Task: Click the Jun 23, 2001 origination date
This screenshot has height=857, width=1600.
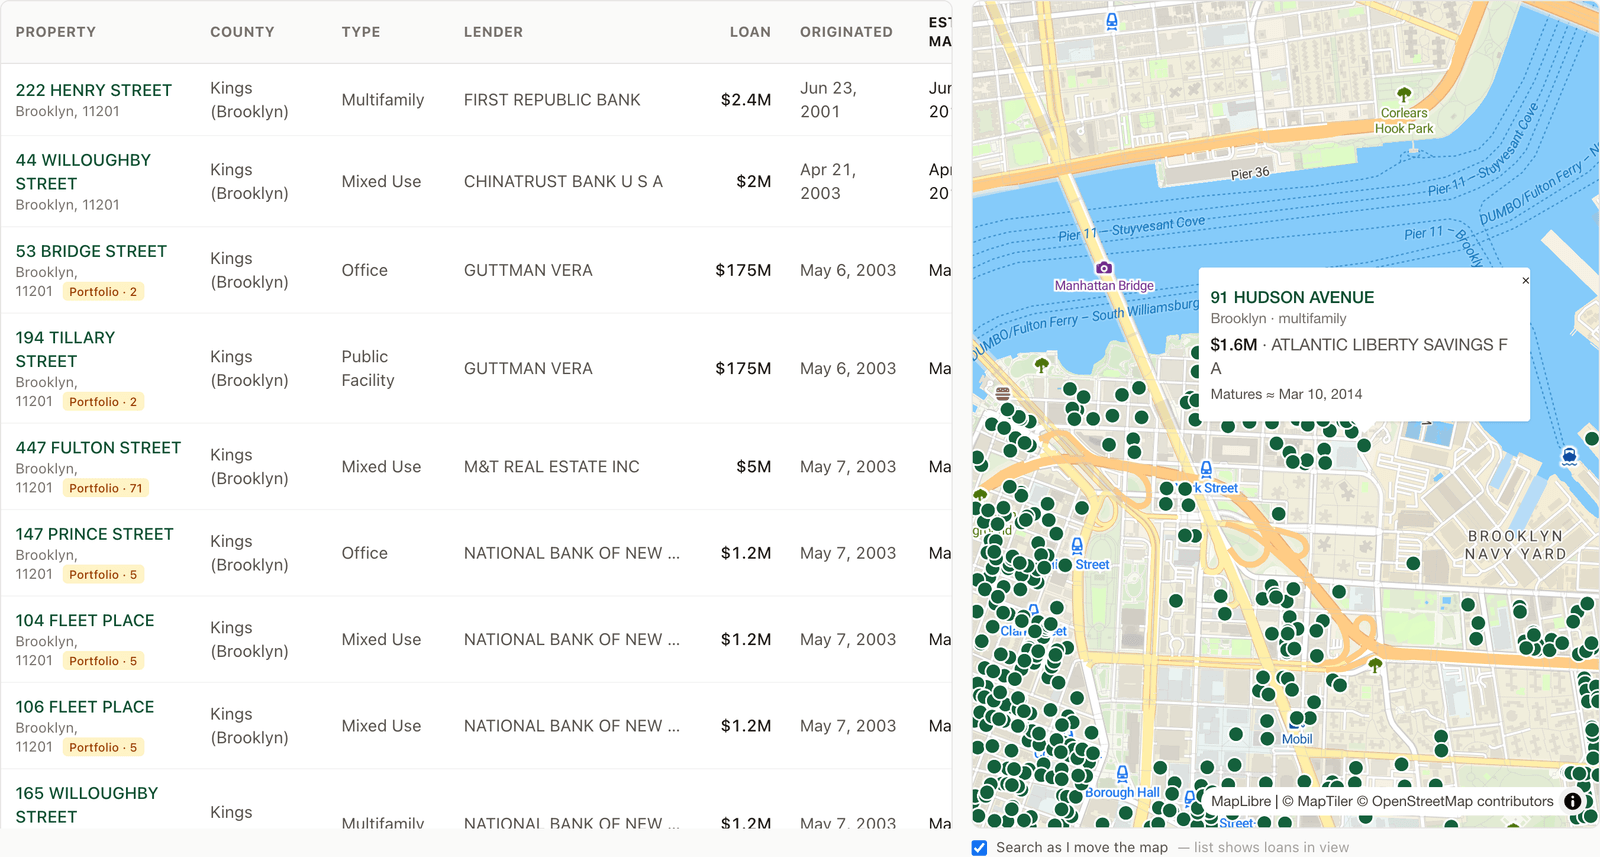Action: (828, 100)
